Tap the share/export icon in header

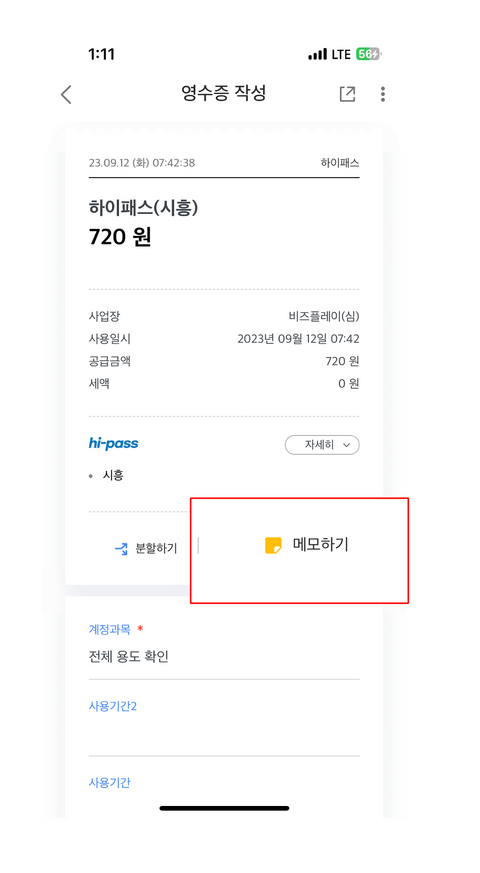point(347,94)
